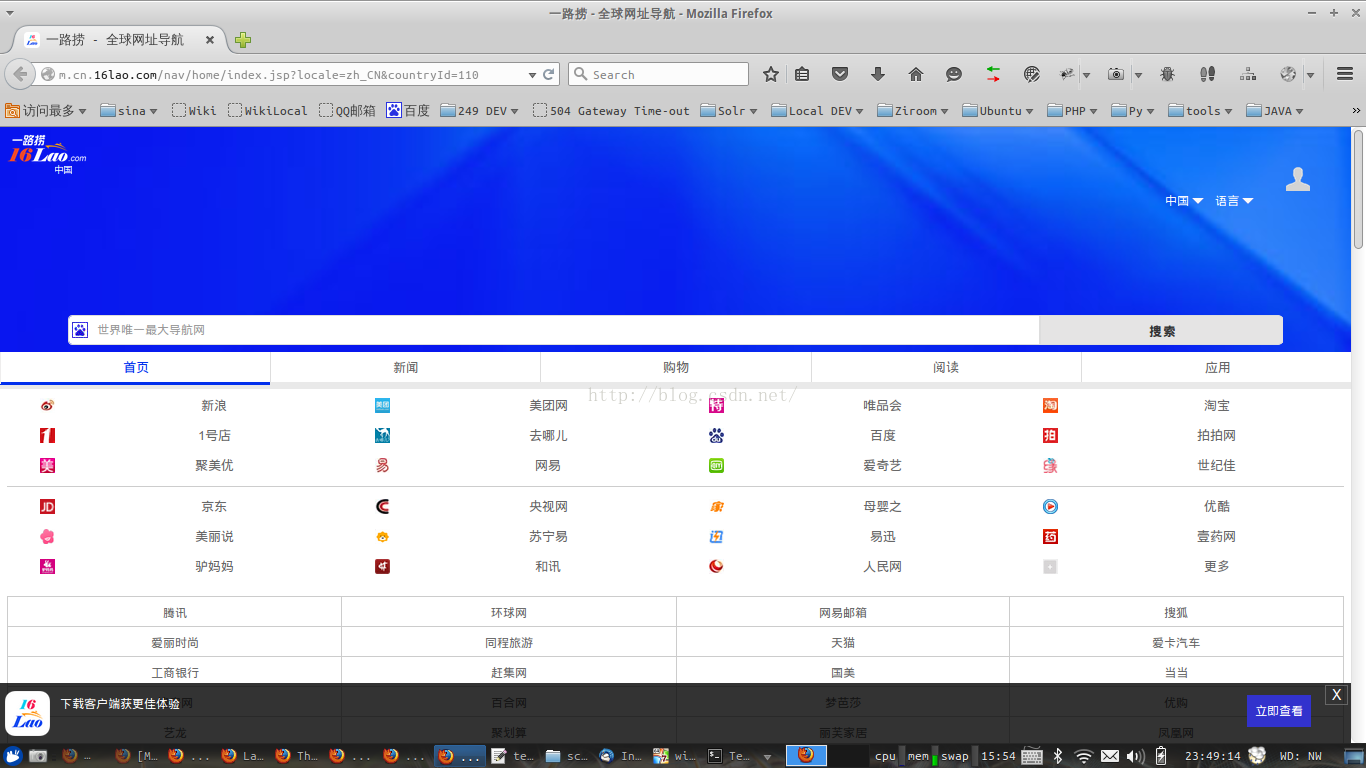
Task: Switch to the 购物 tab
Action: coord(676,368)
